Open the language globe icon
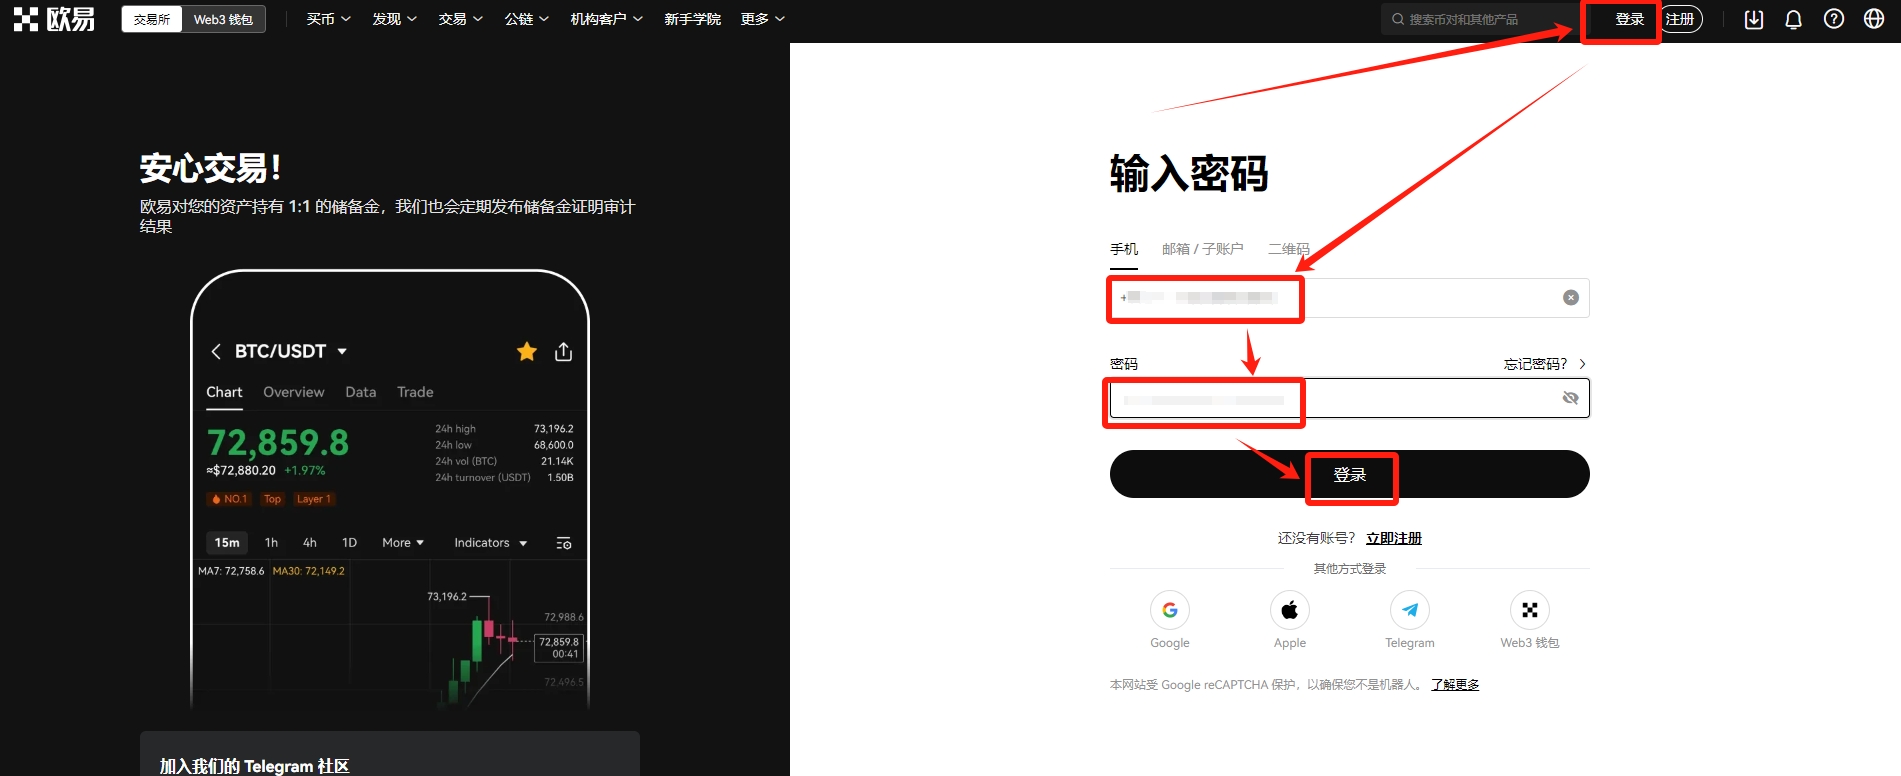Viewport: 1901px width, 776px height. click(1874, 19)
